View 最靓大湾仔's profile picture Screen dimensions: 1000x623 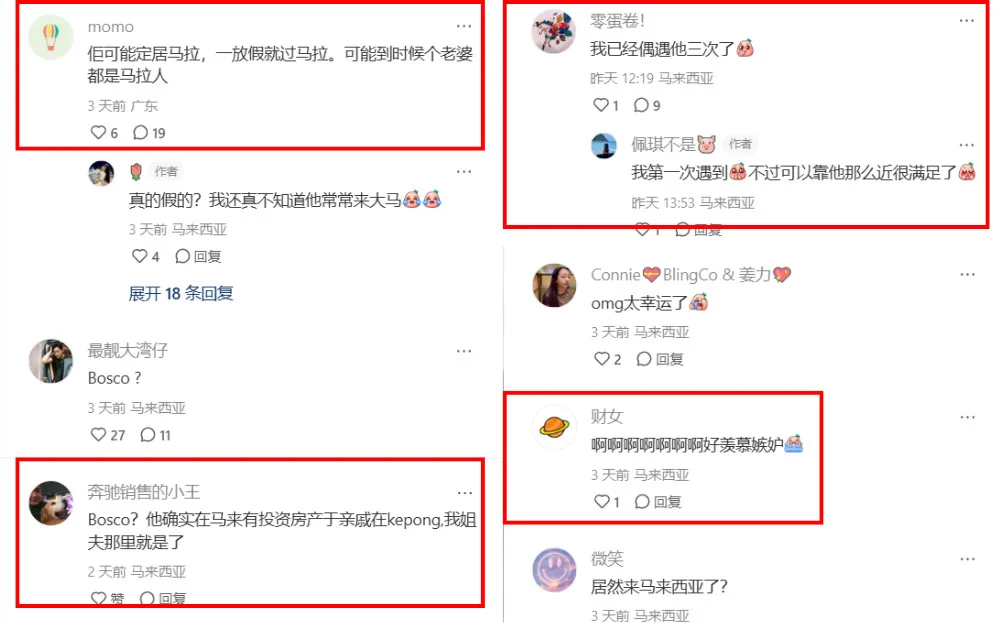[x=51, y=361]
